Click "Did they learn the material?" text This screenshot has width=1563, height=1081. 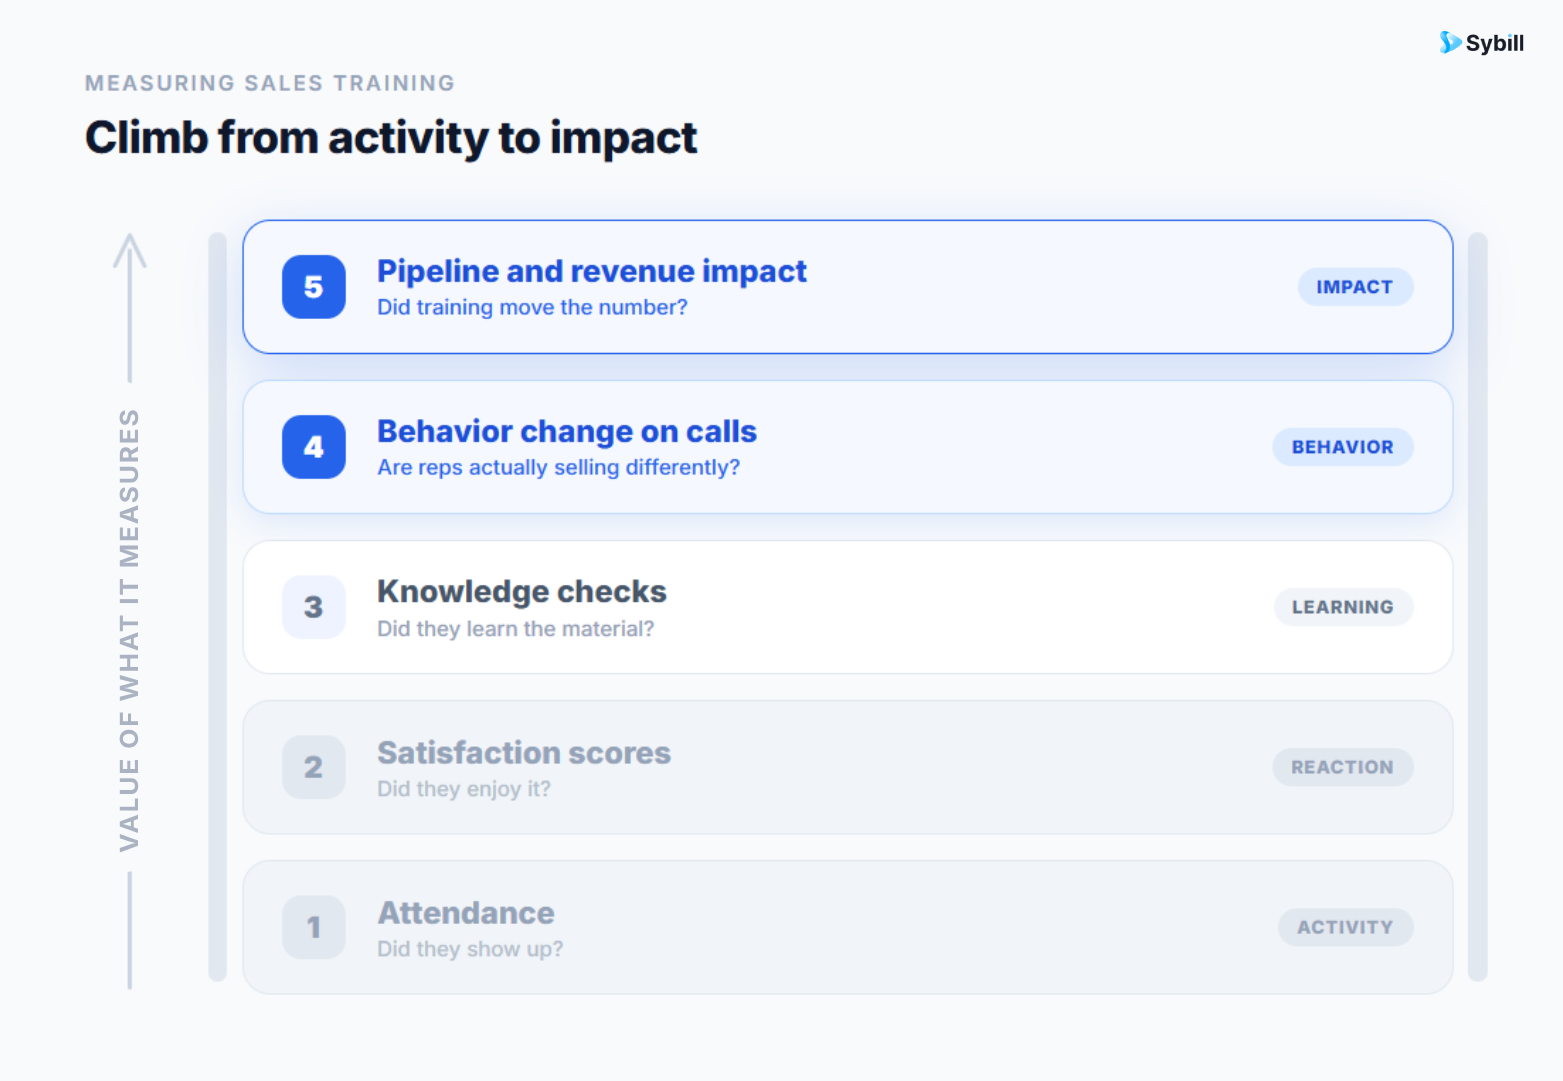(x=516, y=629)
